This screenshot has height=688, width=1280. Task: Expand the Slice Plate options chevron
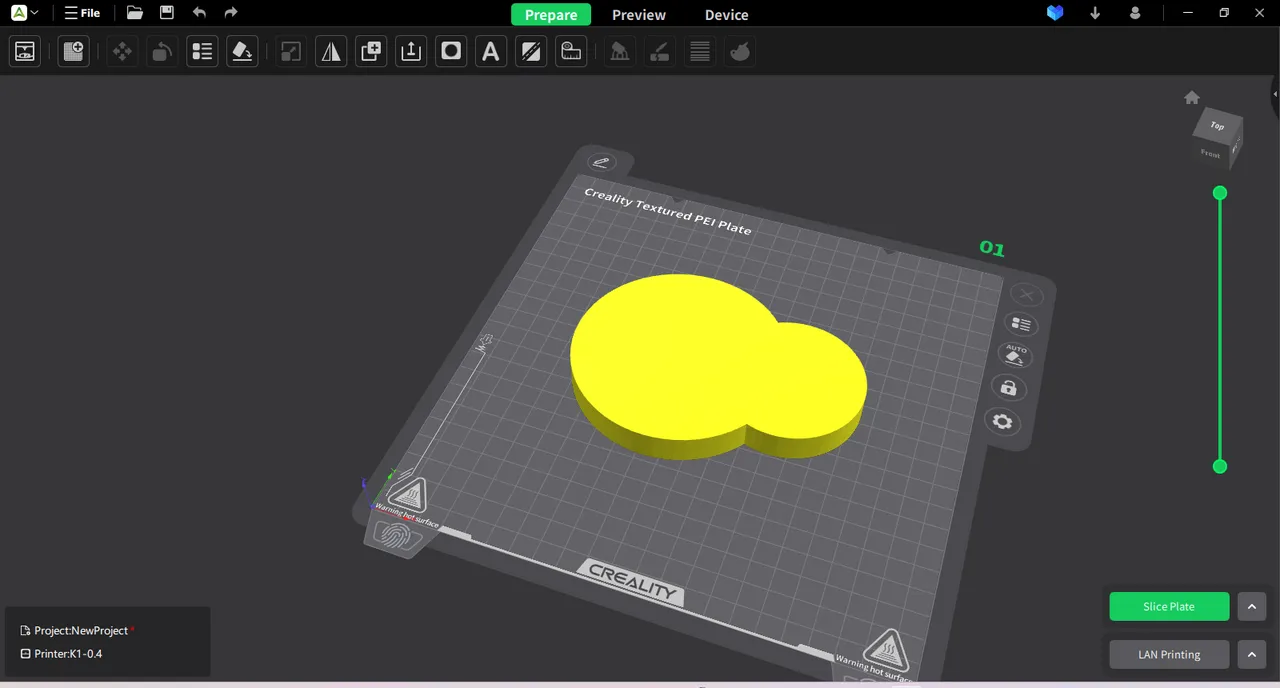point(1252,606)
